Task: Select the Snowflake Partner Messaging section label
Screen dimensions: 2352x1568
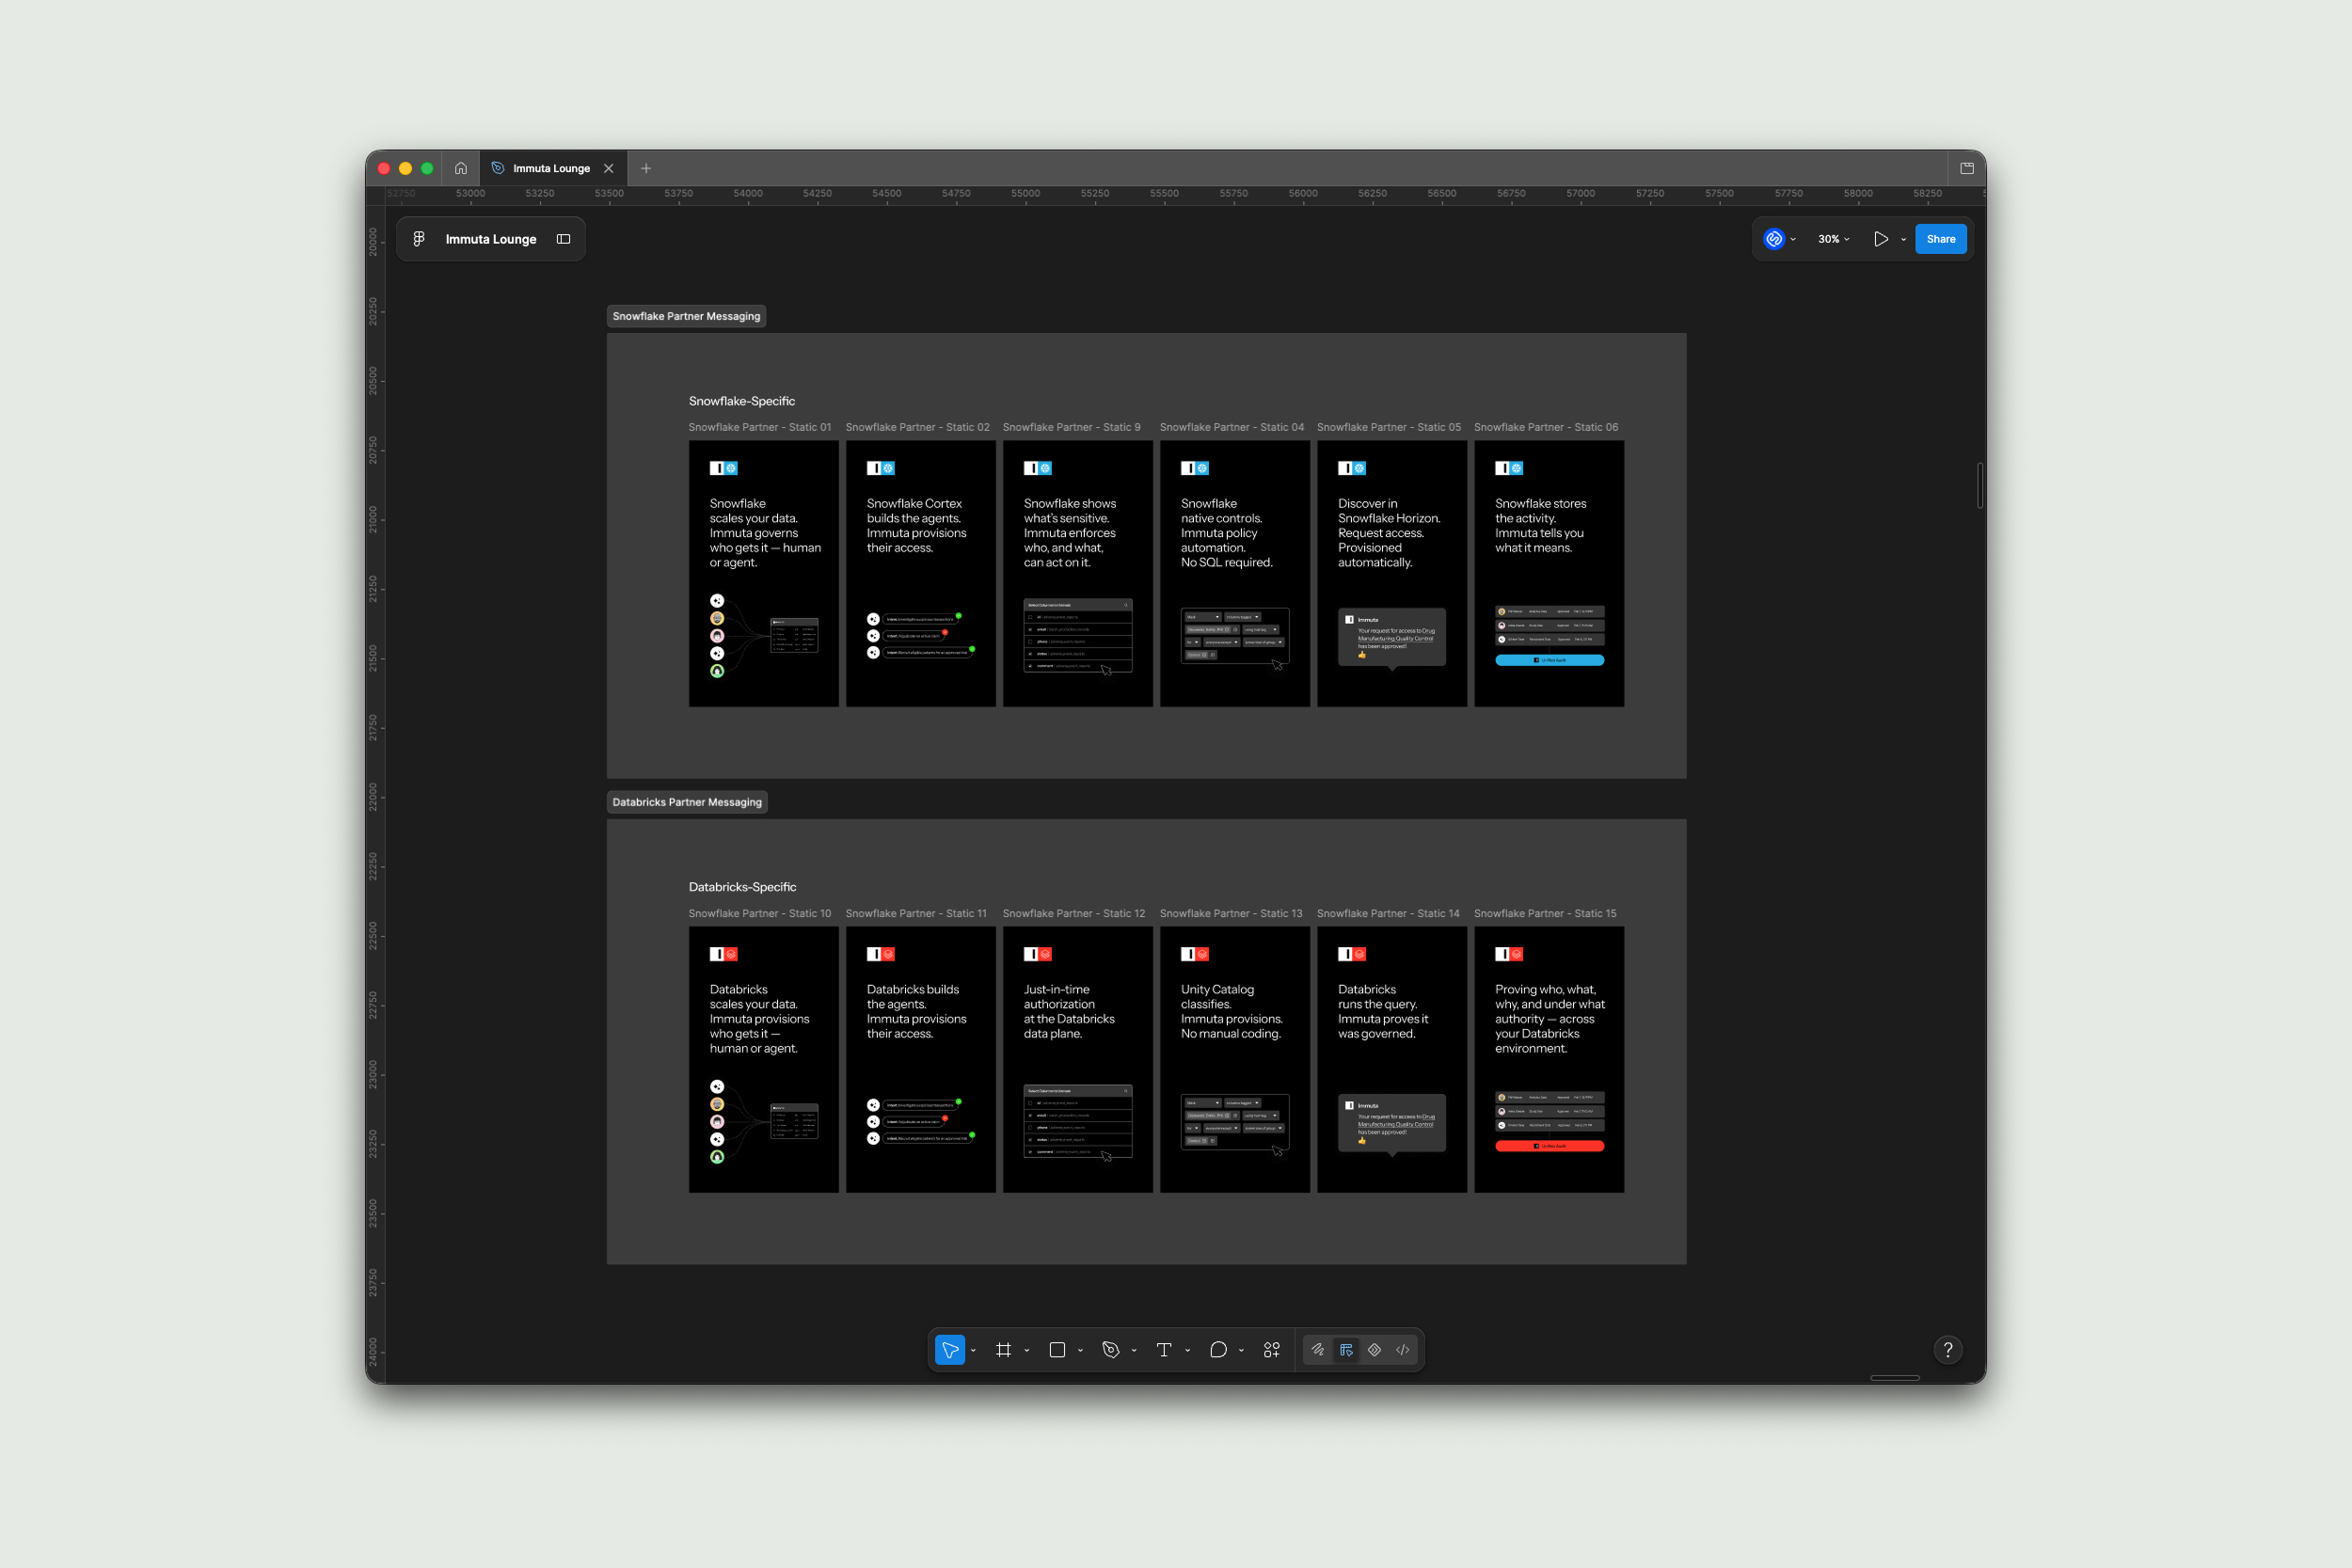Action: pos(686,316)
